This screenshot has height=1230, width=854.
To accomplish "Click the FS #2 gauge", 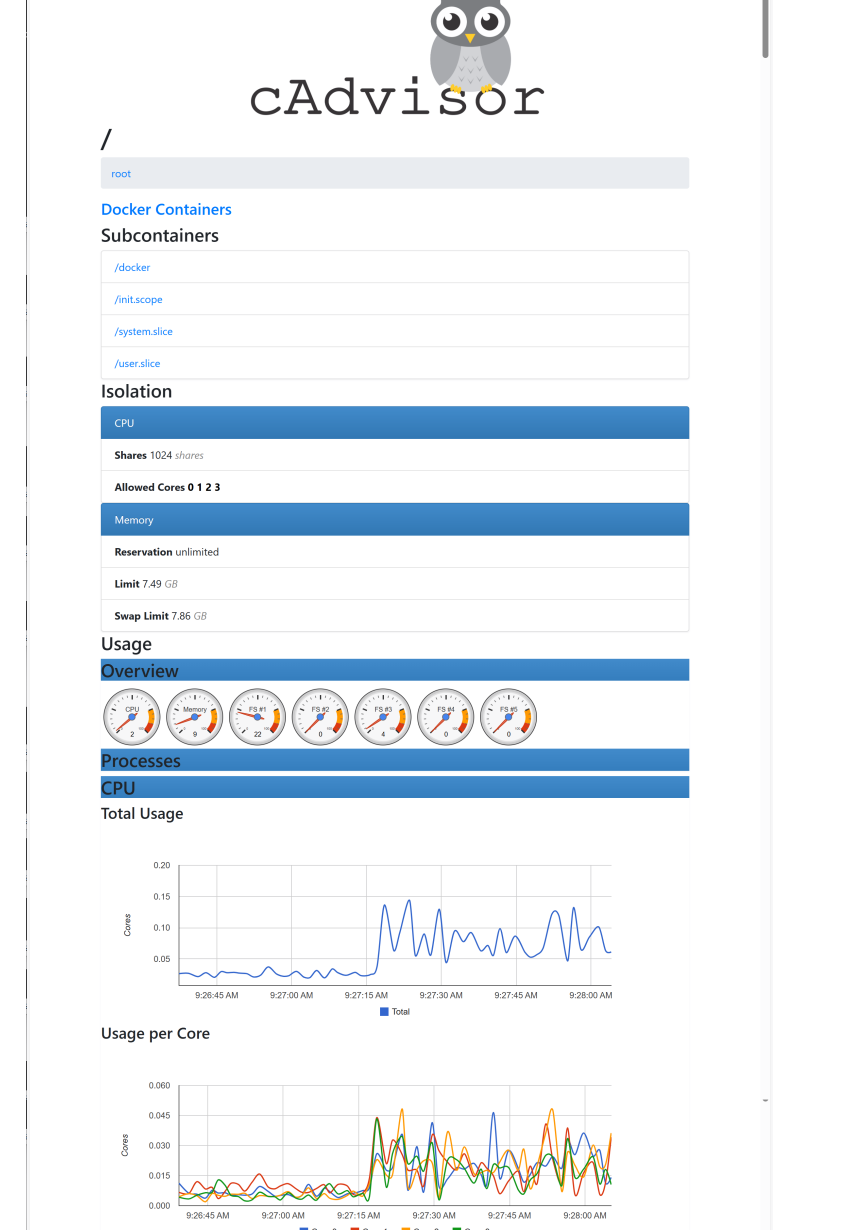I will [321, 717].
